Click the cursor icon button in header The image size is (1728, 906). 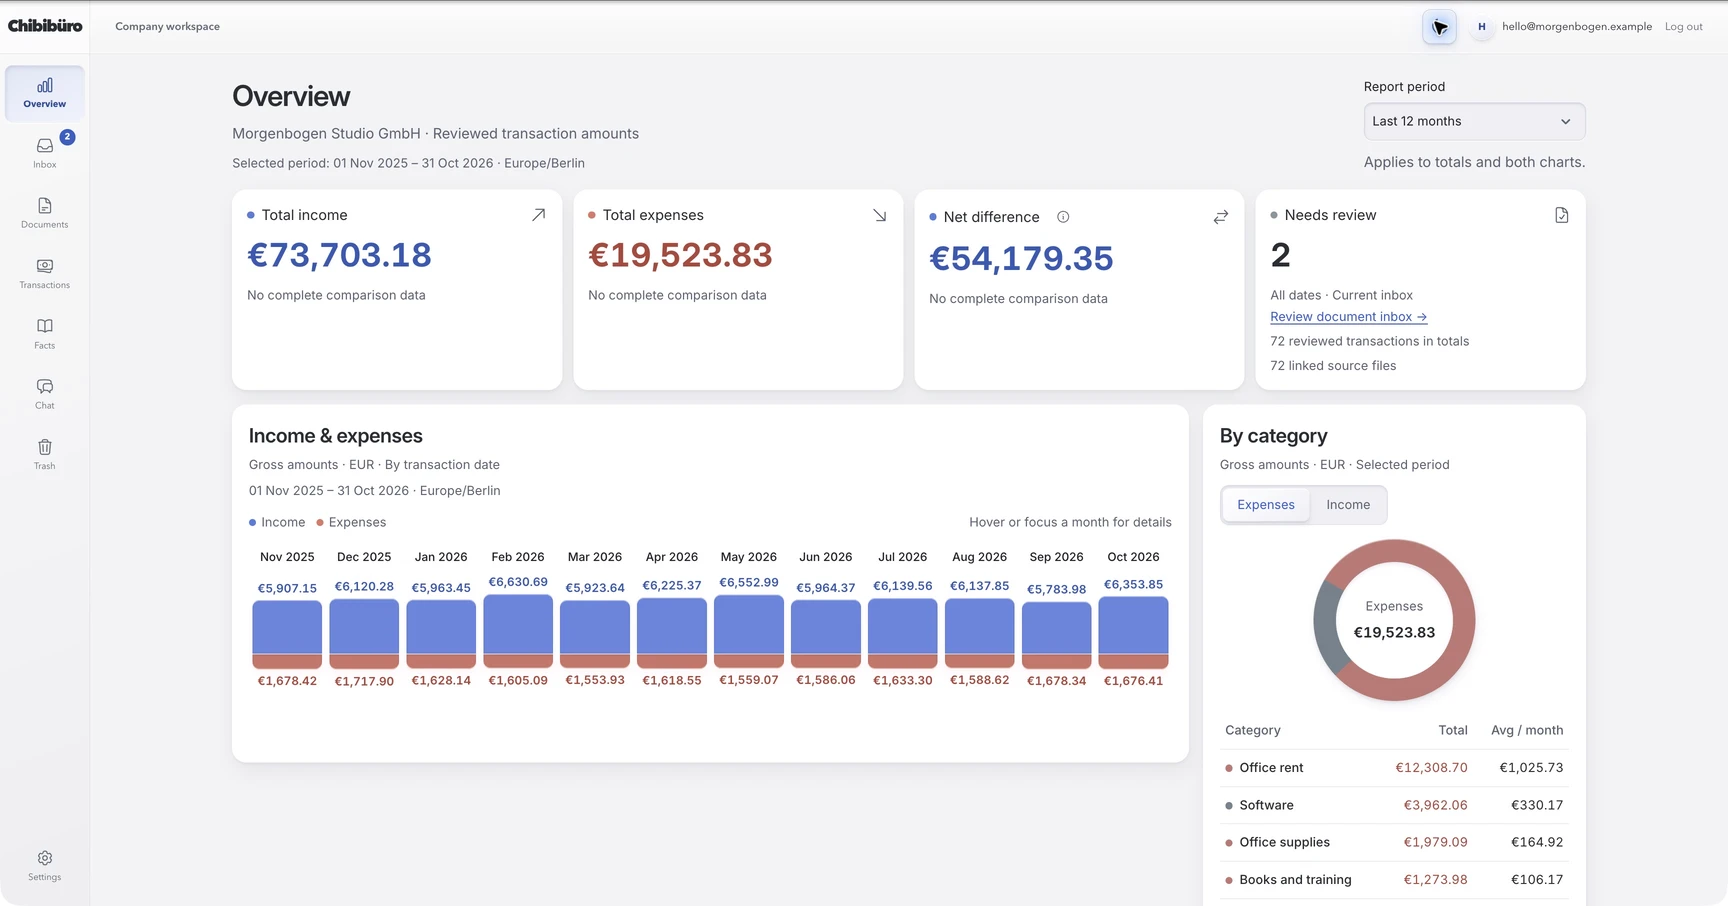click(1440, 27)
